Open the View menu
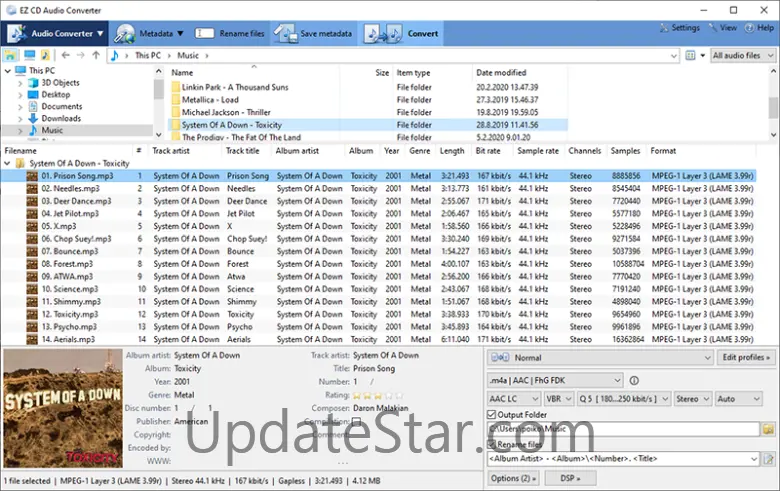 [x=723, y=28]
